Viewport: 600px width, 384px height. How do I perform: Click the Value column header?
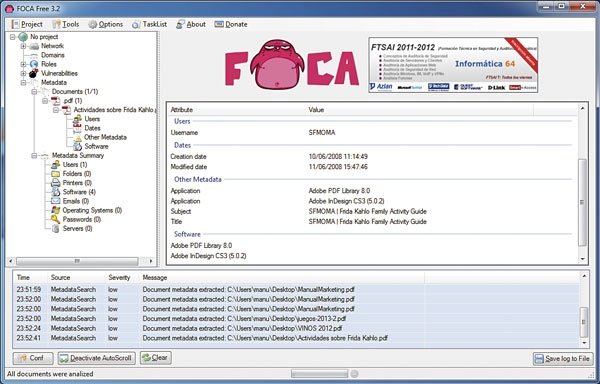tap(420, 110)
